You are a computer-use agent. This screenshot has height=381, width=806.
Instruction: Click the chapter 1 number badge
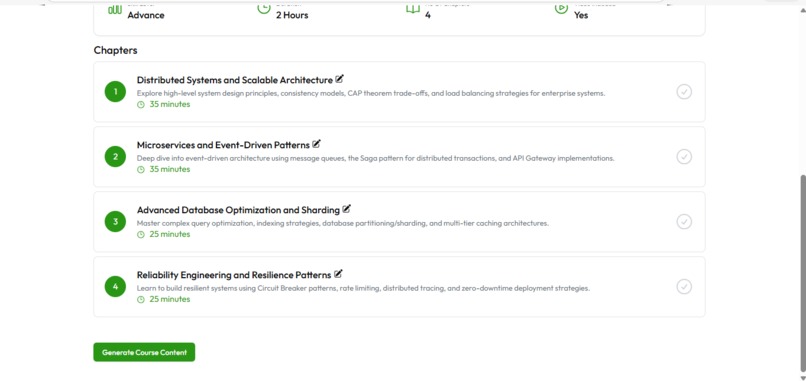coord(115,92)
